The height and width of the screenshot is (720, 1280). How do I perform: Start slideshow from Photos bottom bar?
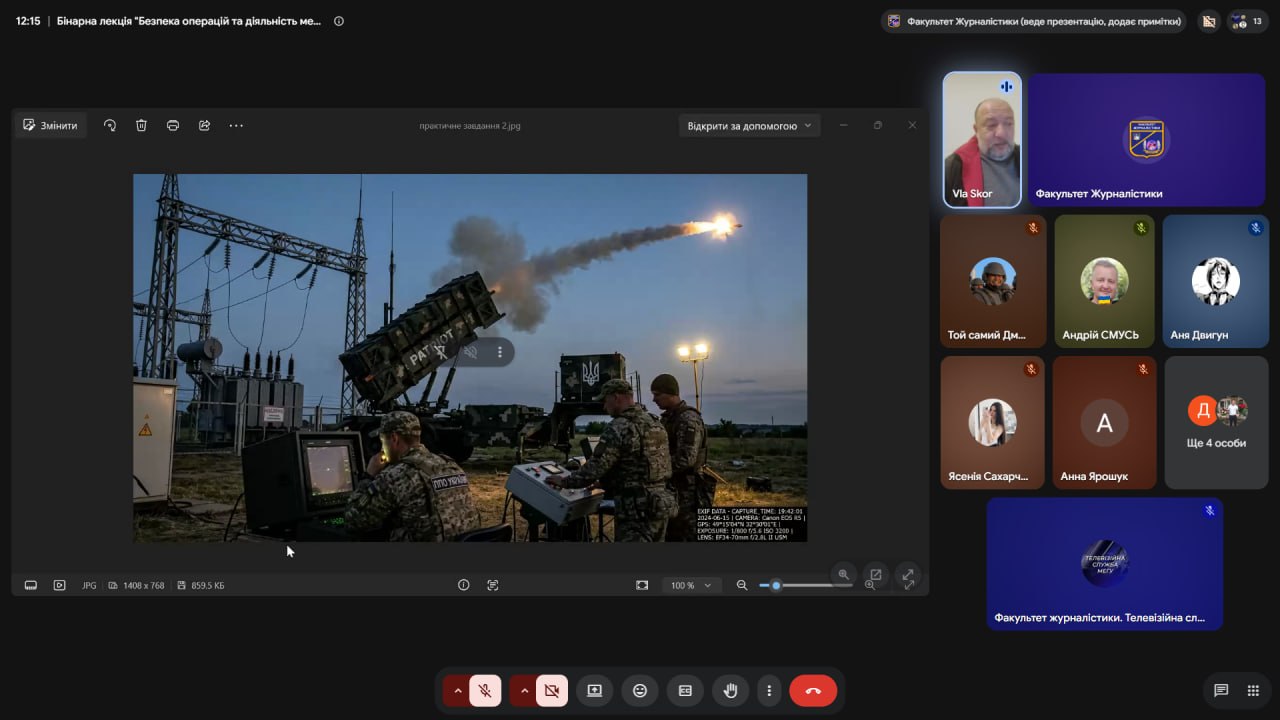59,585
